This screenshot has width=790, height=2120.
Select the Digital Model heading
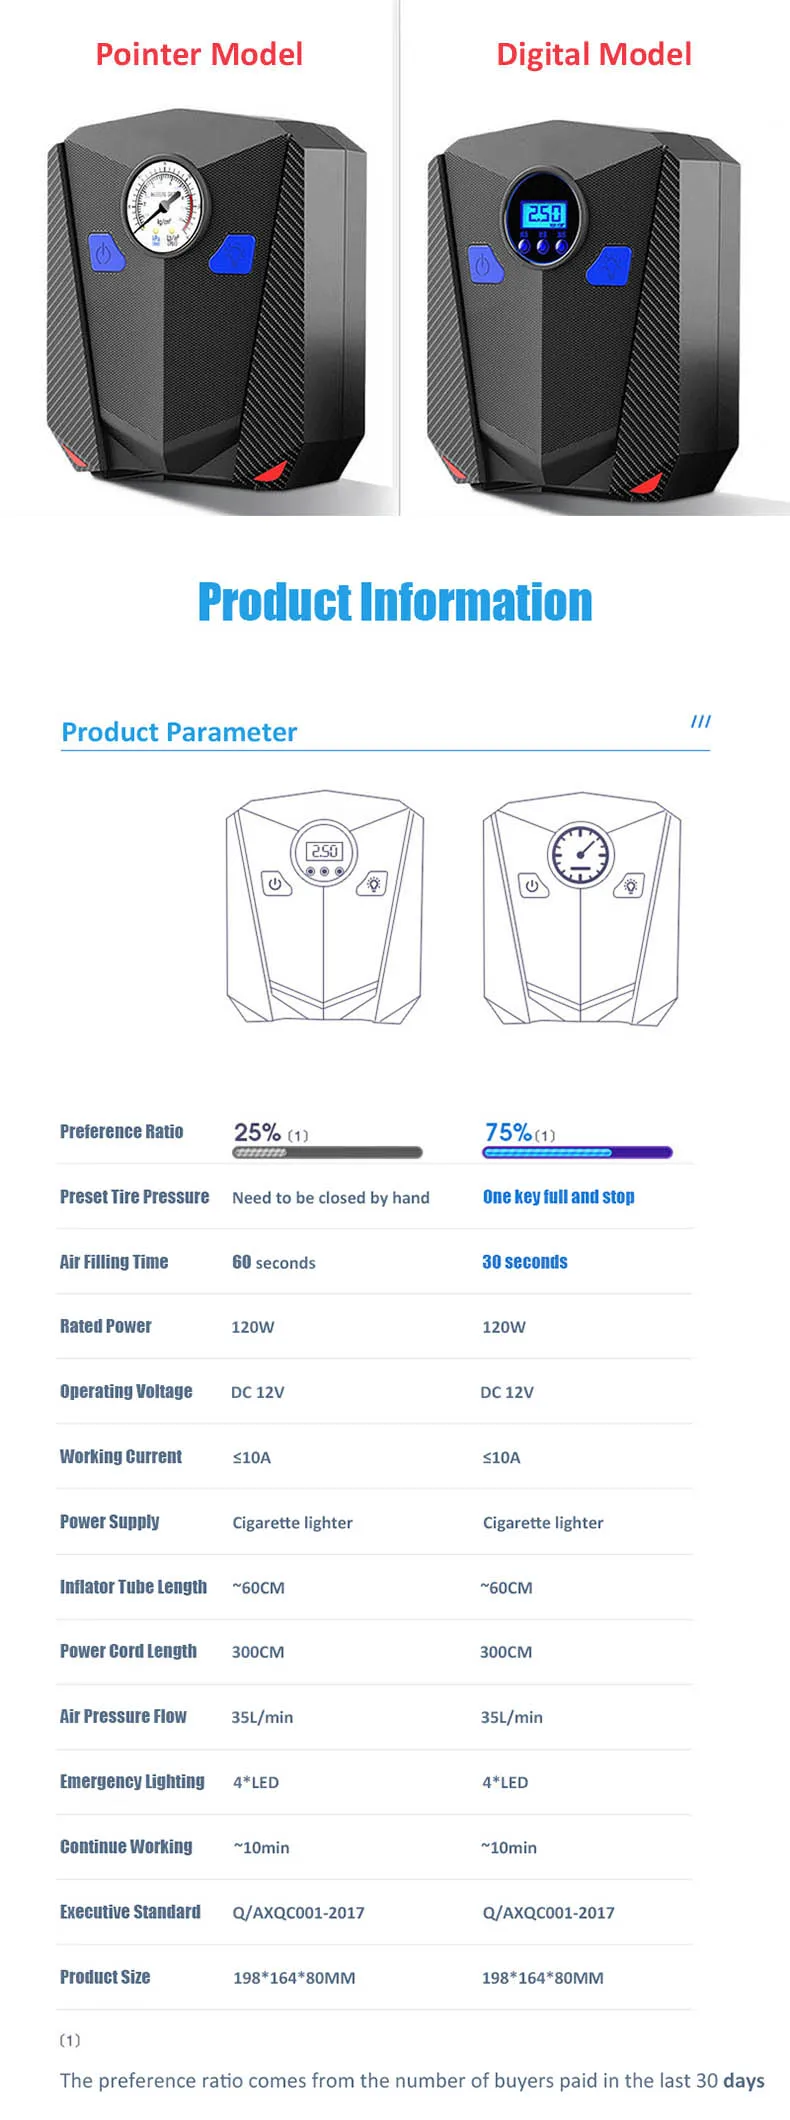594,54
